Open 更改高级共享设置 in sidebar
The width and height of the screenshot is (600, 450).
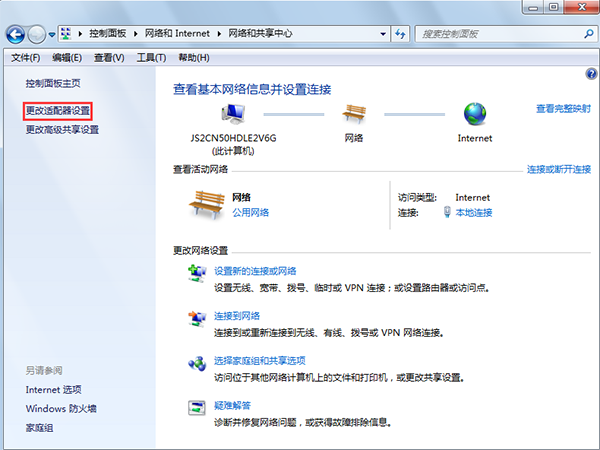62,130
